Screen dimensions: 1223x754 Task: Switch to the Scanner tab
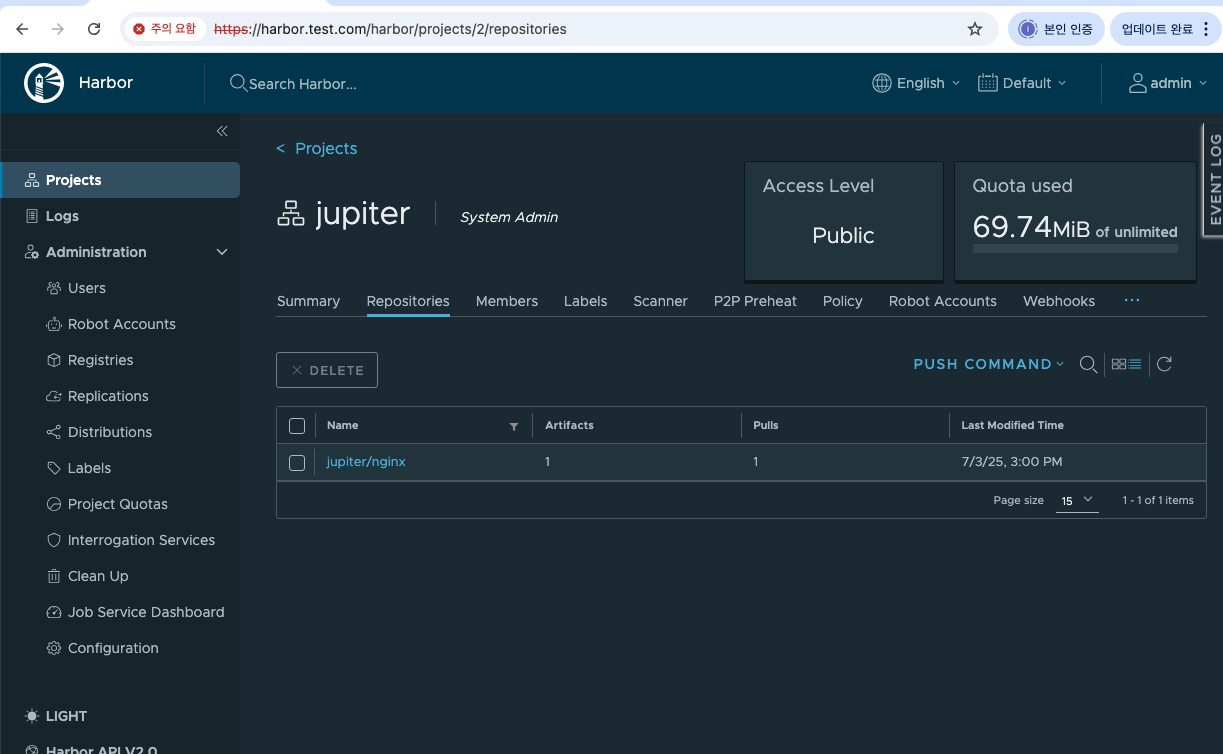click(660, 301)
